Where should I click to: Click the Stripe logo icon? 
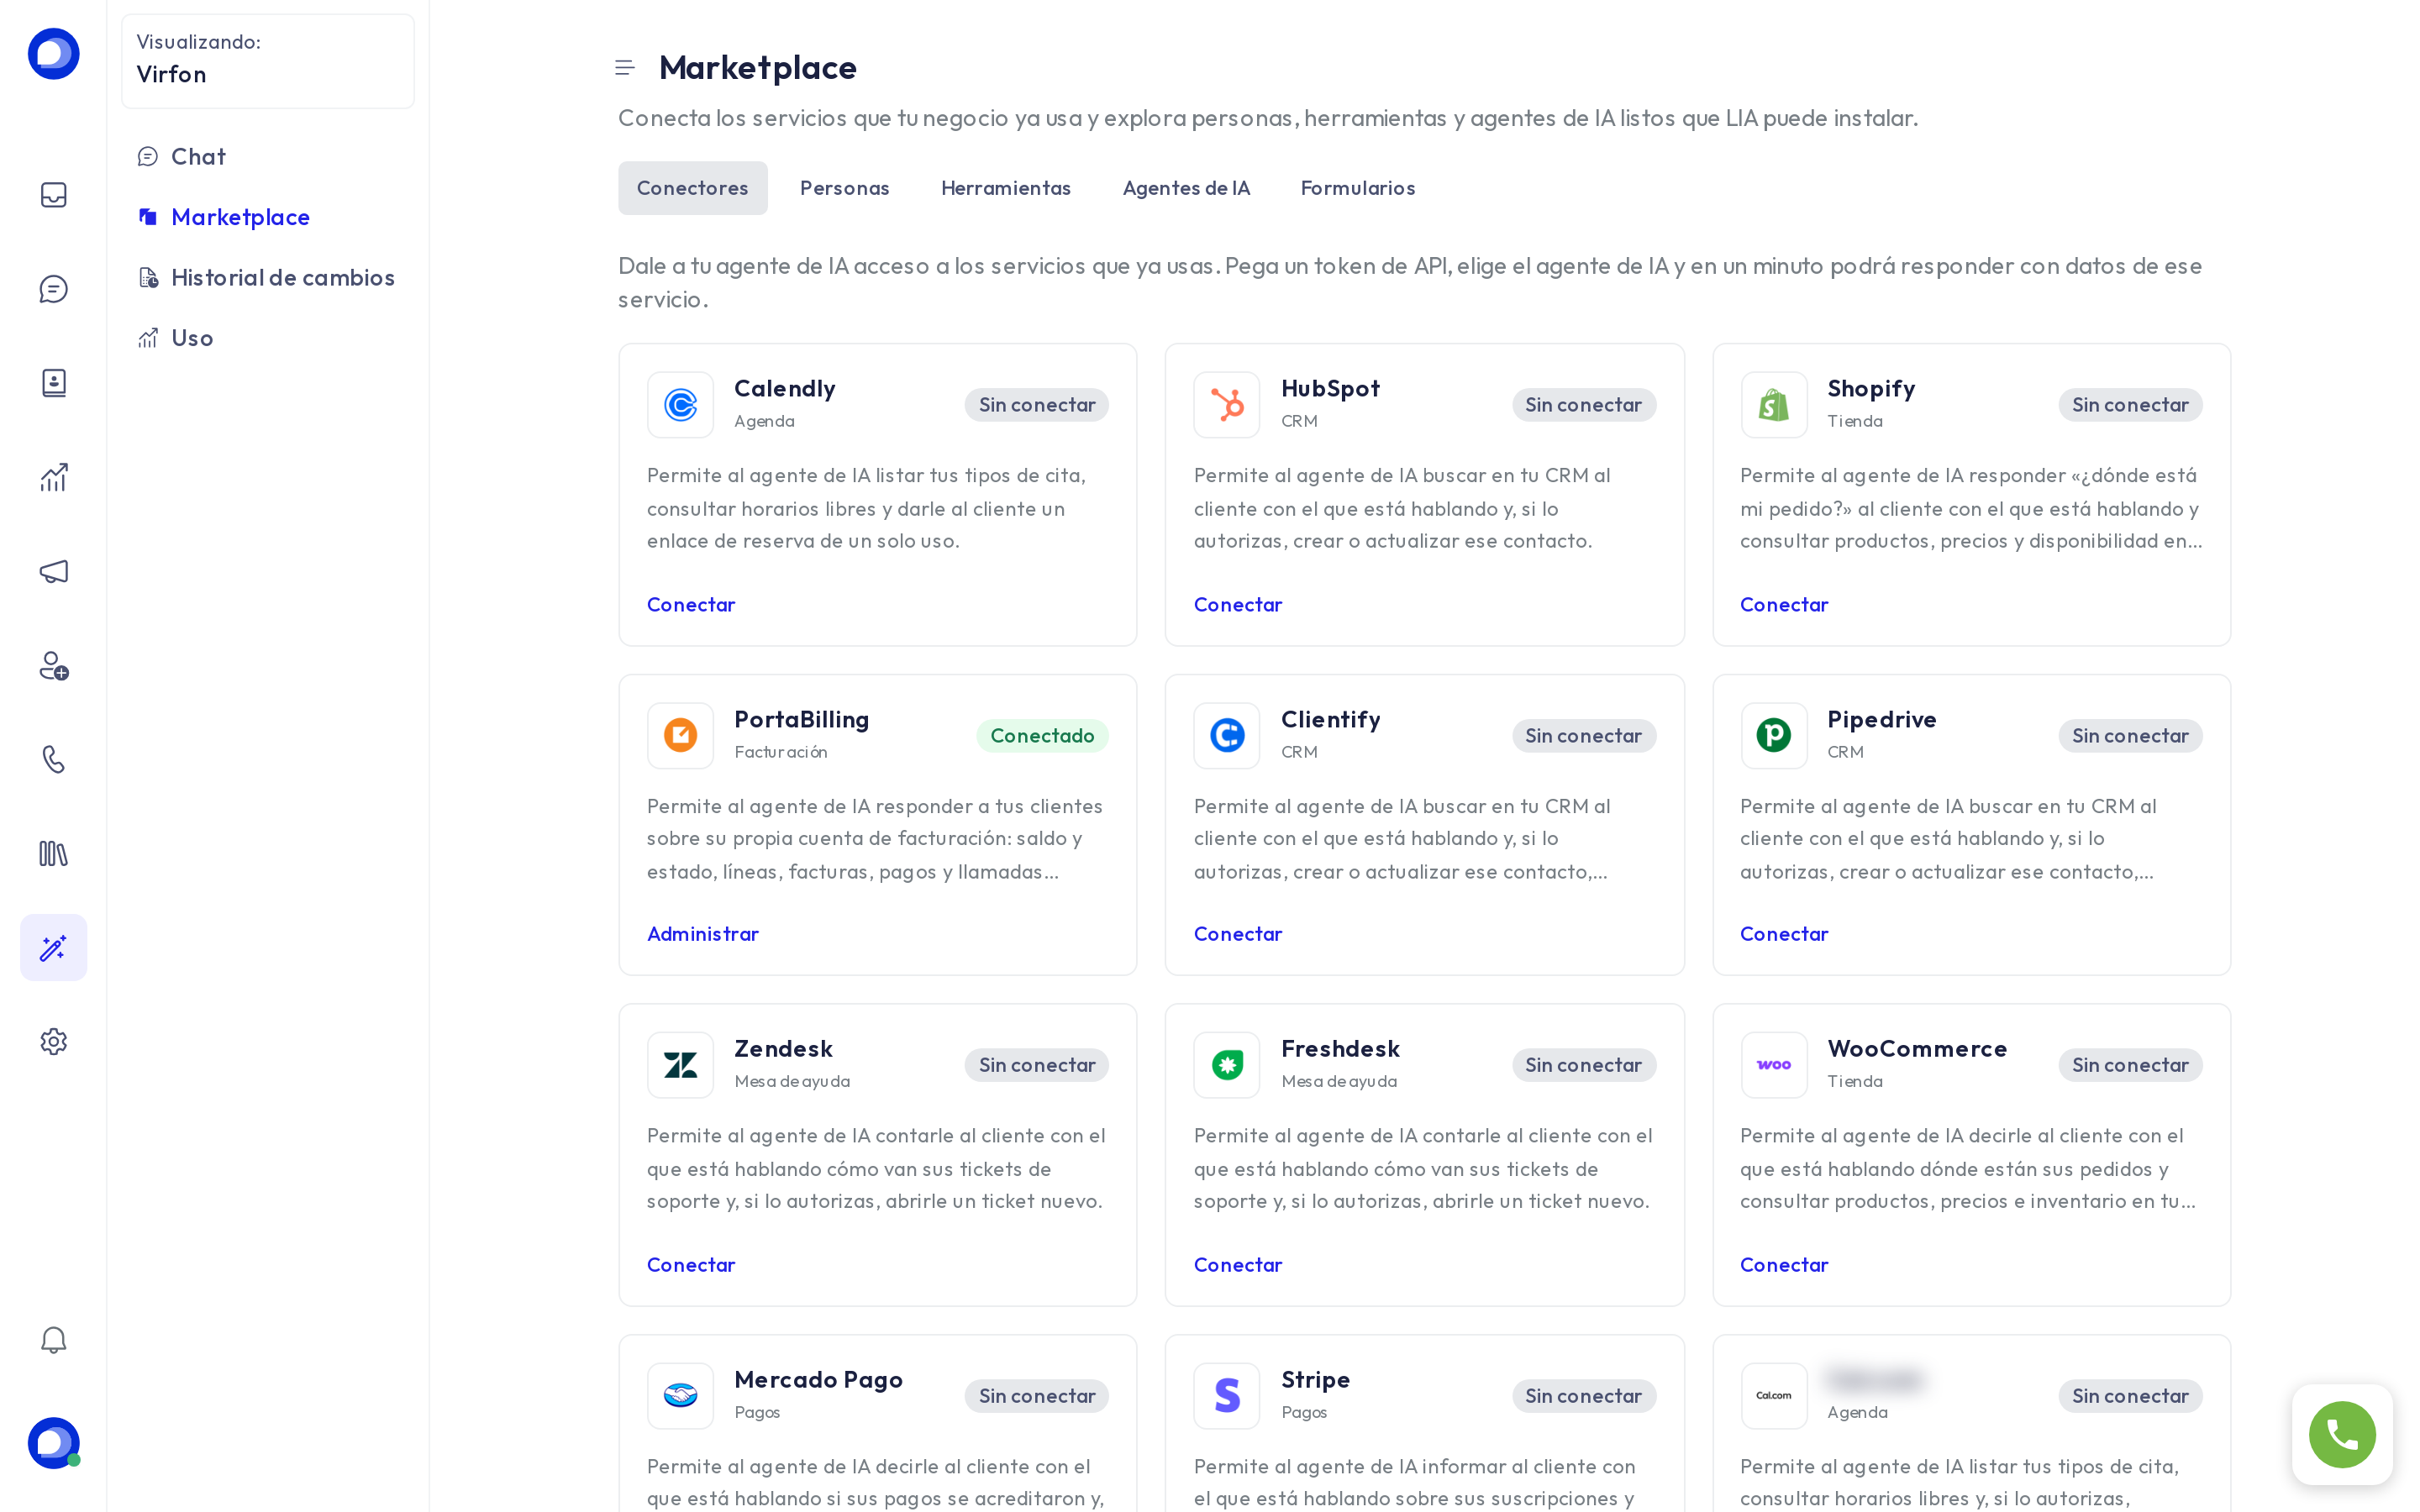(1227, 1395)
